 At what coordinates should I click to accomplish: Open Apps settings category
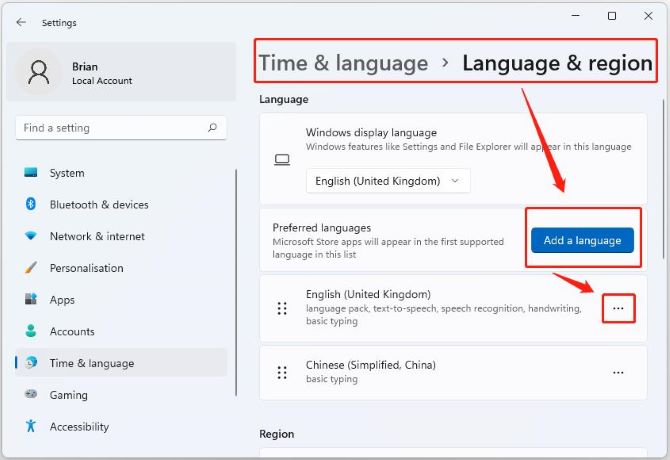tap(121, 299)
